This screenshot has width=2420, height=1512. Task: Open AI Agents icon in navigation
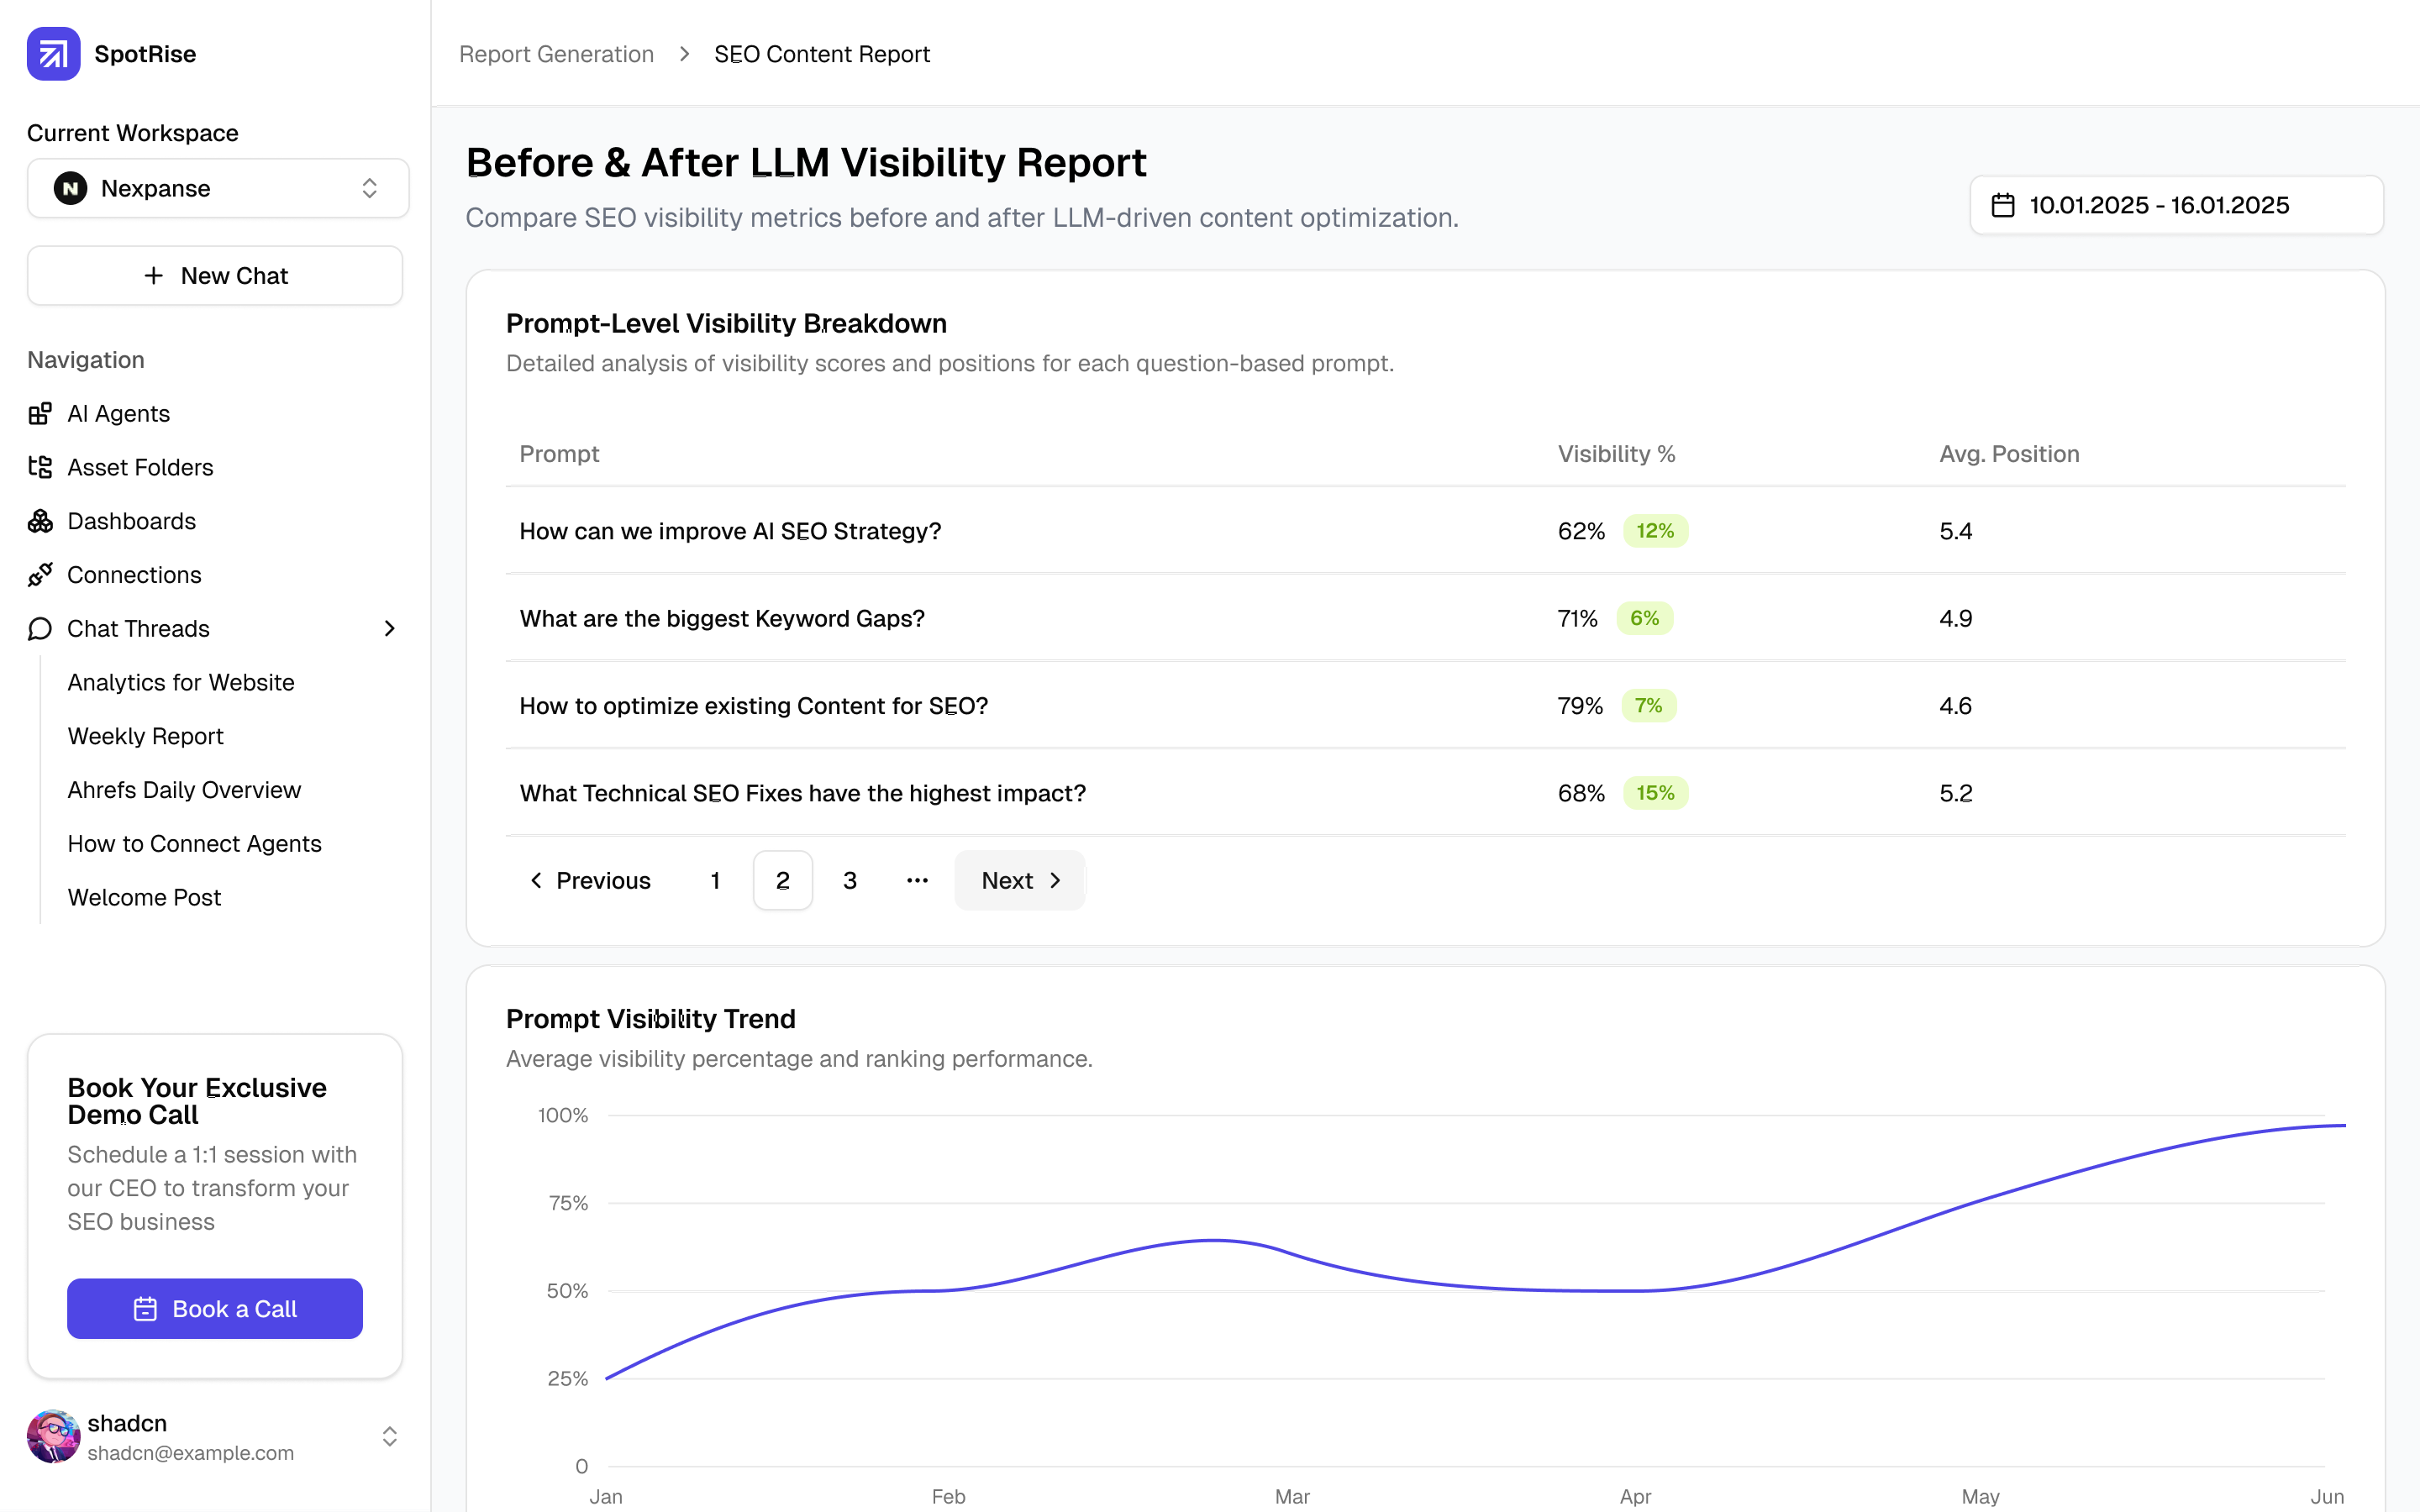[40, 414]
